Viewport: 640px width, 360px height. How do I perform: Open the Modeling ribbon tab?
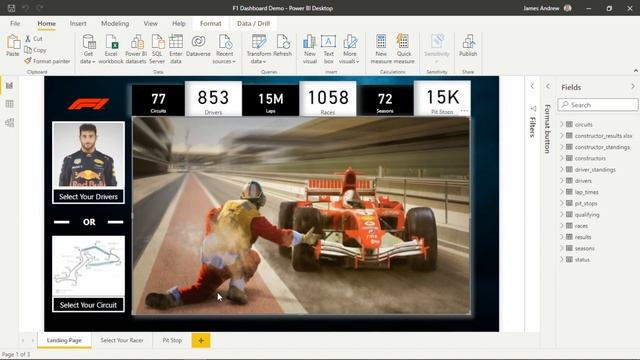click(115, 24)
